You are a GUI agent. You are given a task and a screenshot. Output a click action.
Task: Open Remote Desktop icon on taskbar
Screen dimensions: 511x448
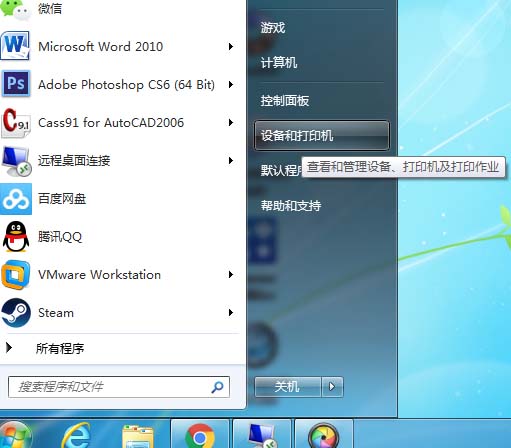click(262, 435)
